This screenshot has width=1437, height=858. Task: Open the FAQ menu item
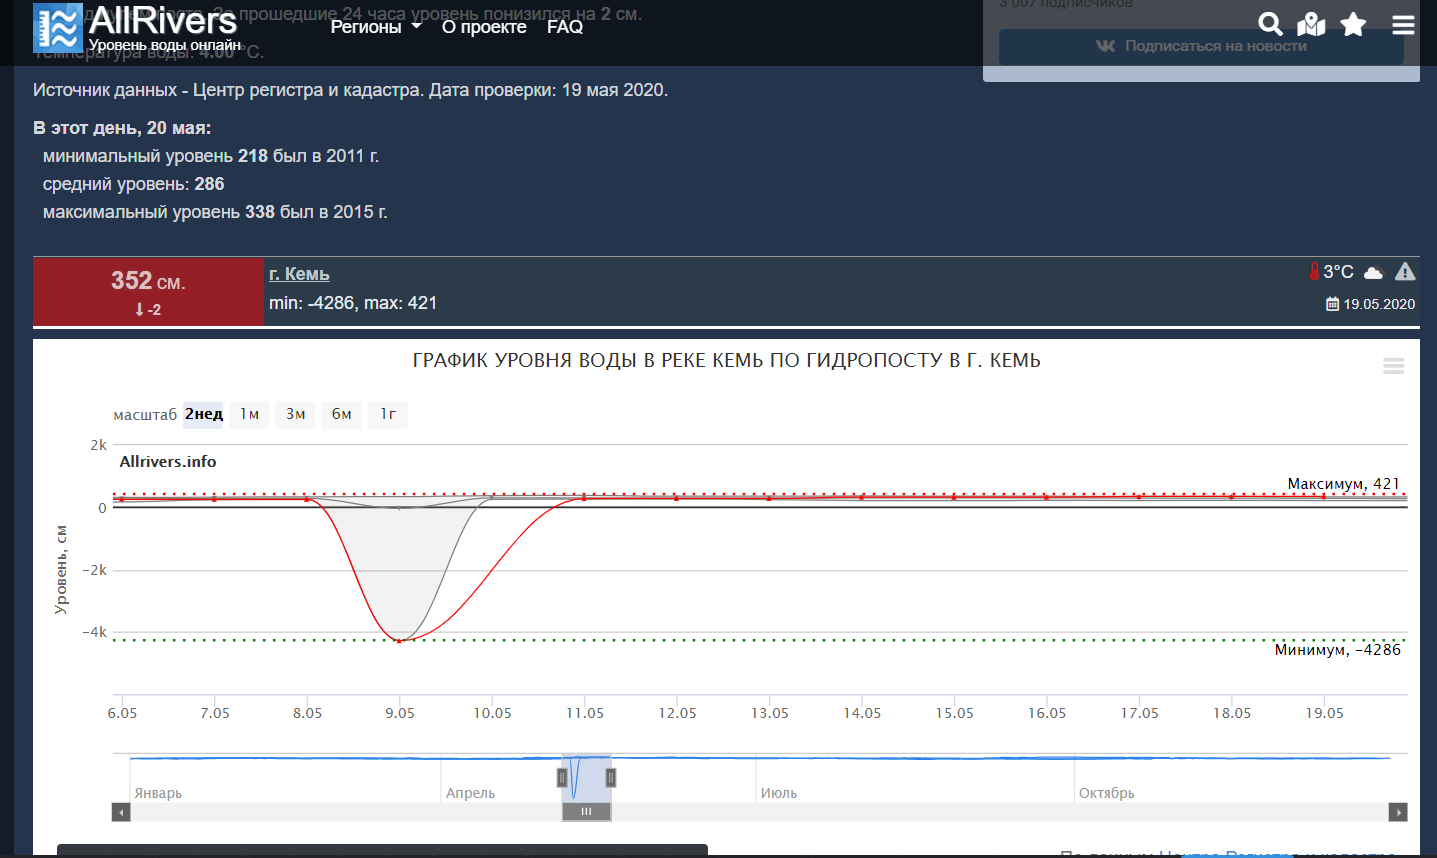565,27
